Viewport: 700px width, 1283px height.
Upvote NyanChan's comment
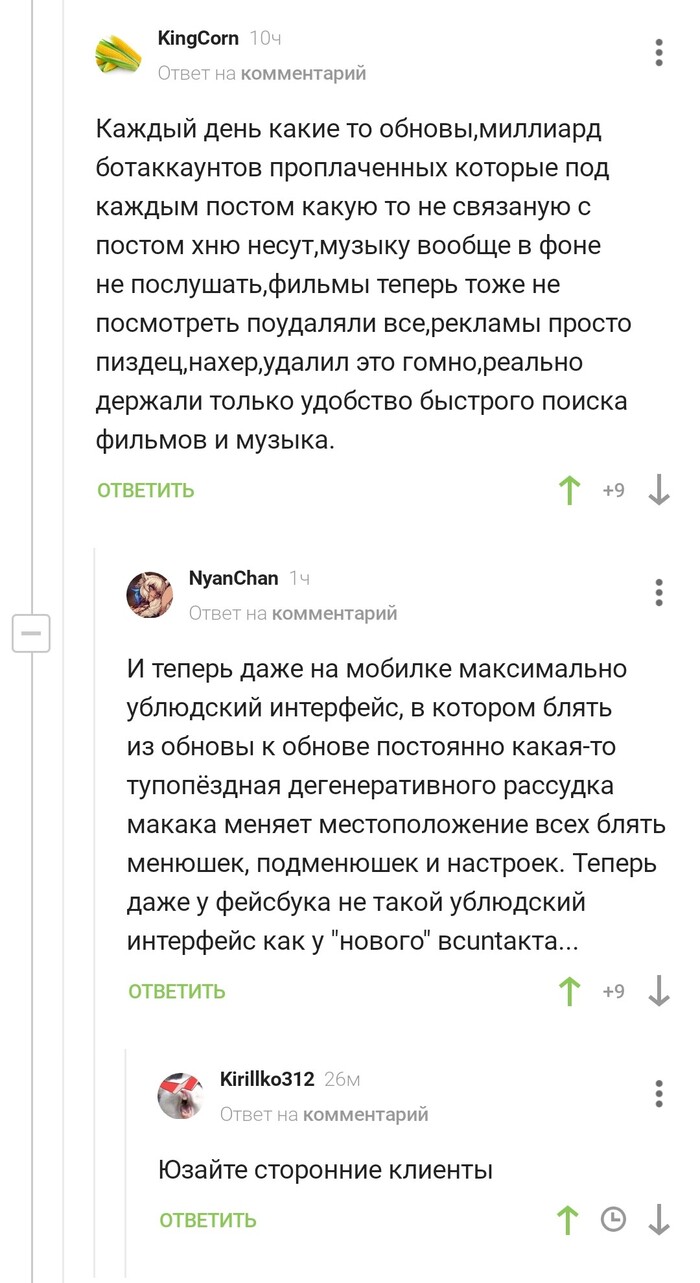coord(569,991)
